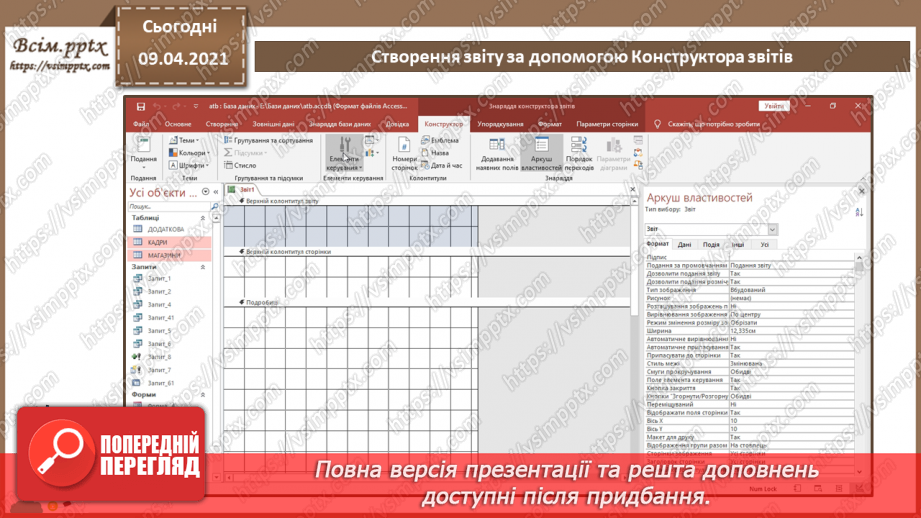Click the Верхній колонтитул звіту section bar

[427, 201]
